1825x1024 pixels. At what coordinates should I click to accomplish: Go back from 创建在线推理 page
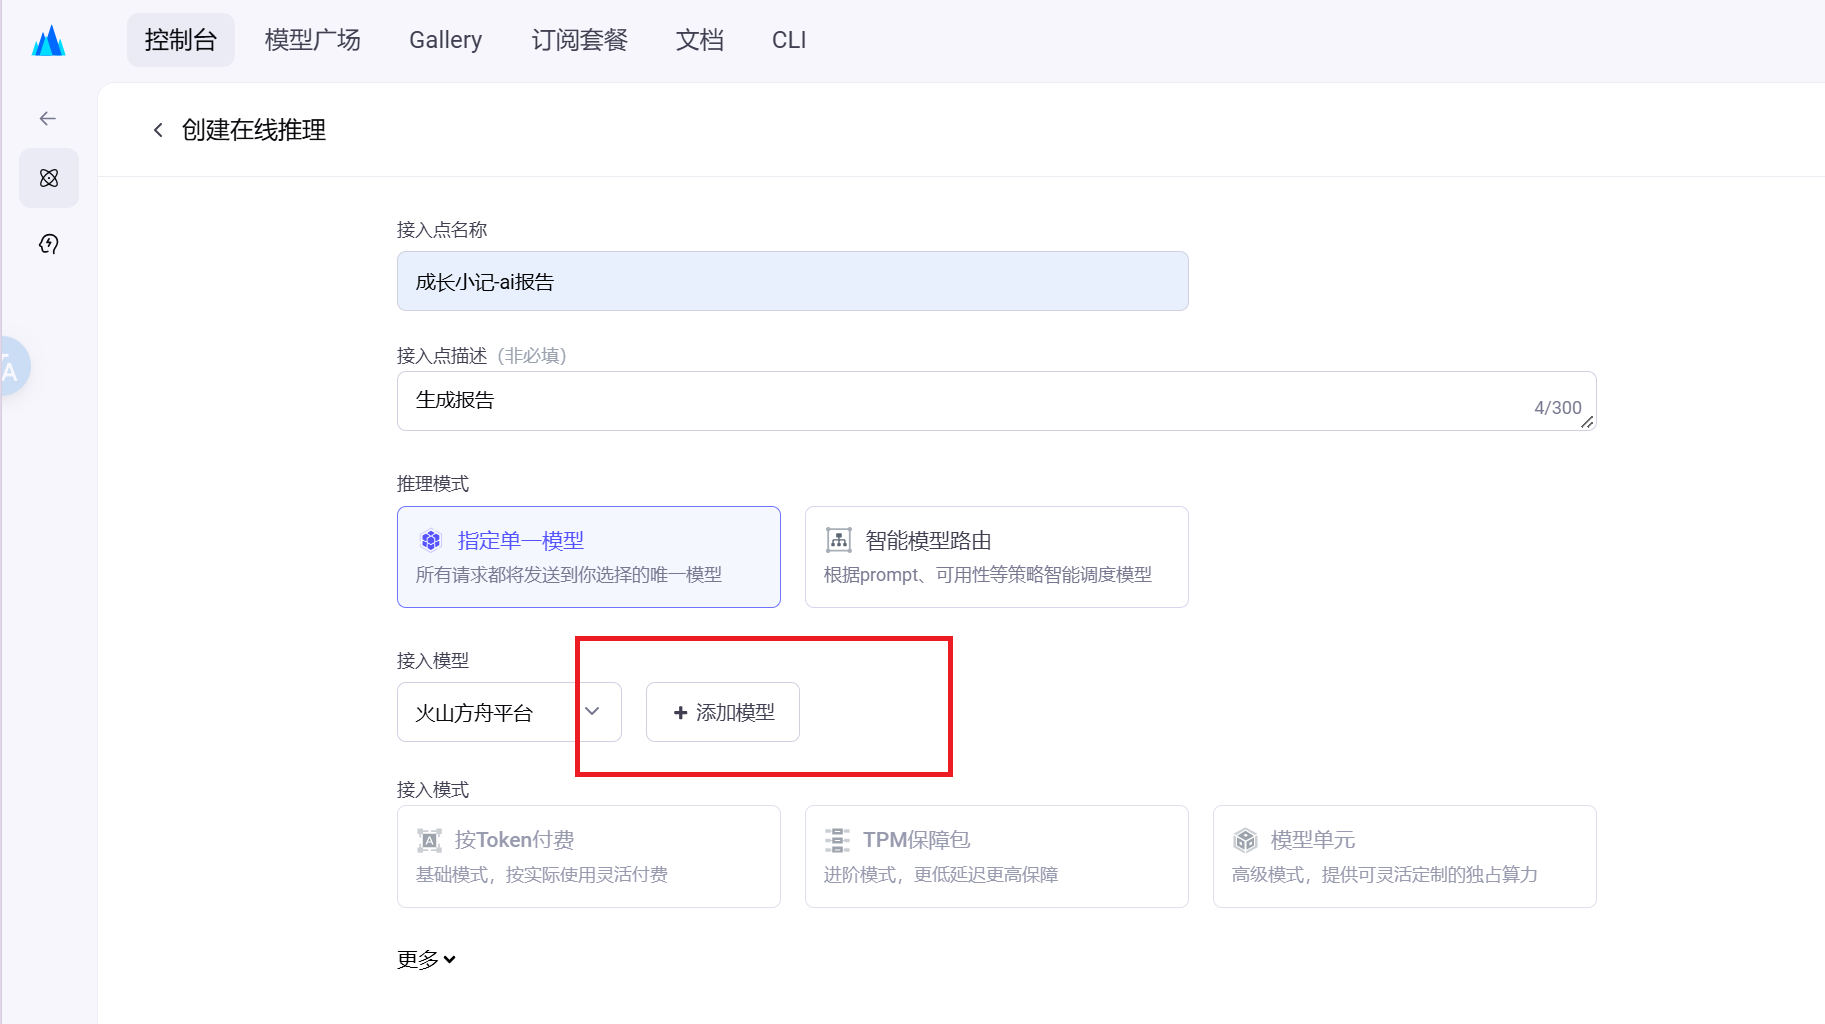point(158,130)
